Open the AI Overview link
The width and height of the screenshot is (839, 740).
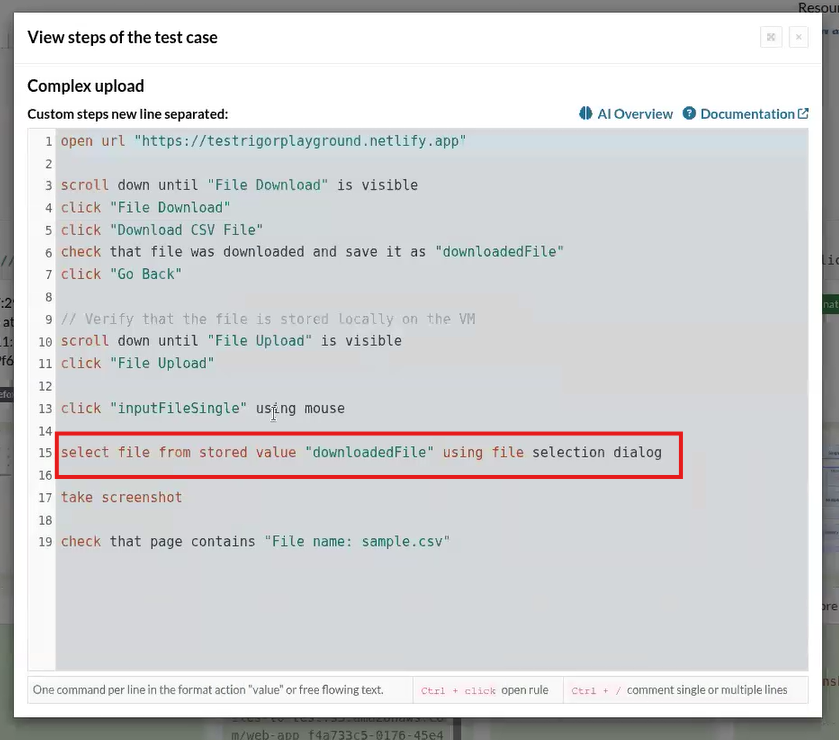point(634,114)
